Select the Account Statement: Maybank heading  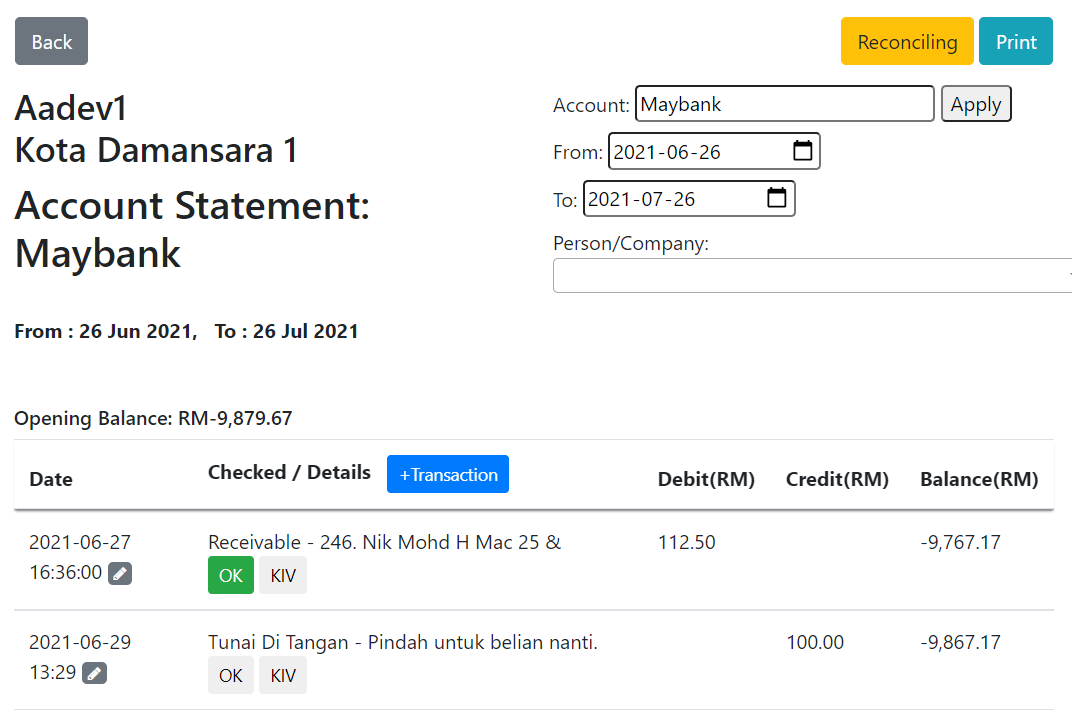point(192,230)
